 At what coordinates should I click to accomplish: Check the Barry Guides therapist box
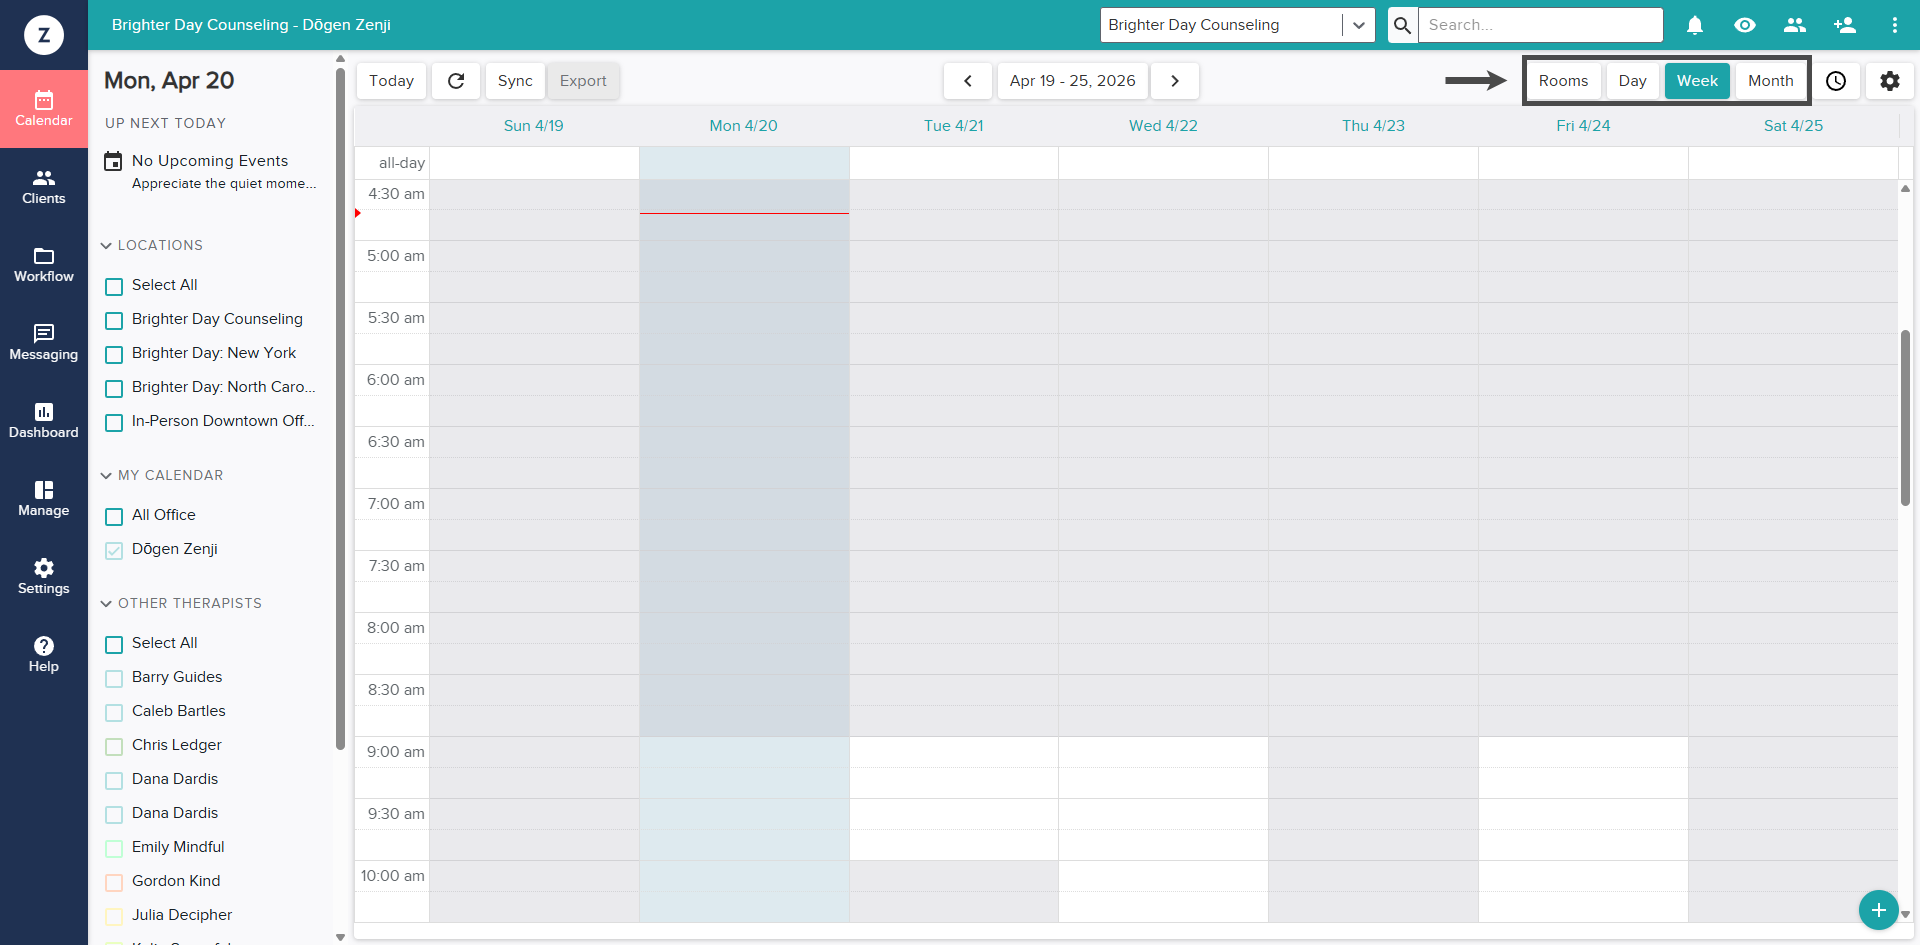click(114, 678)
